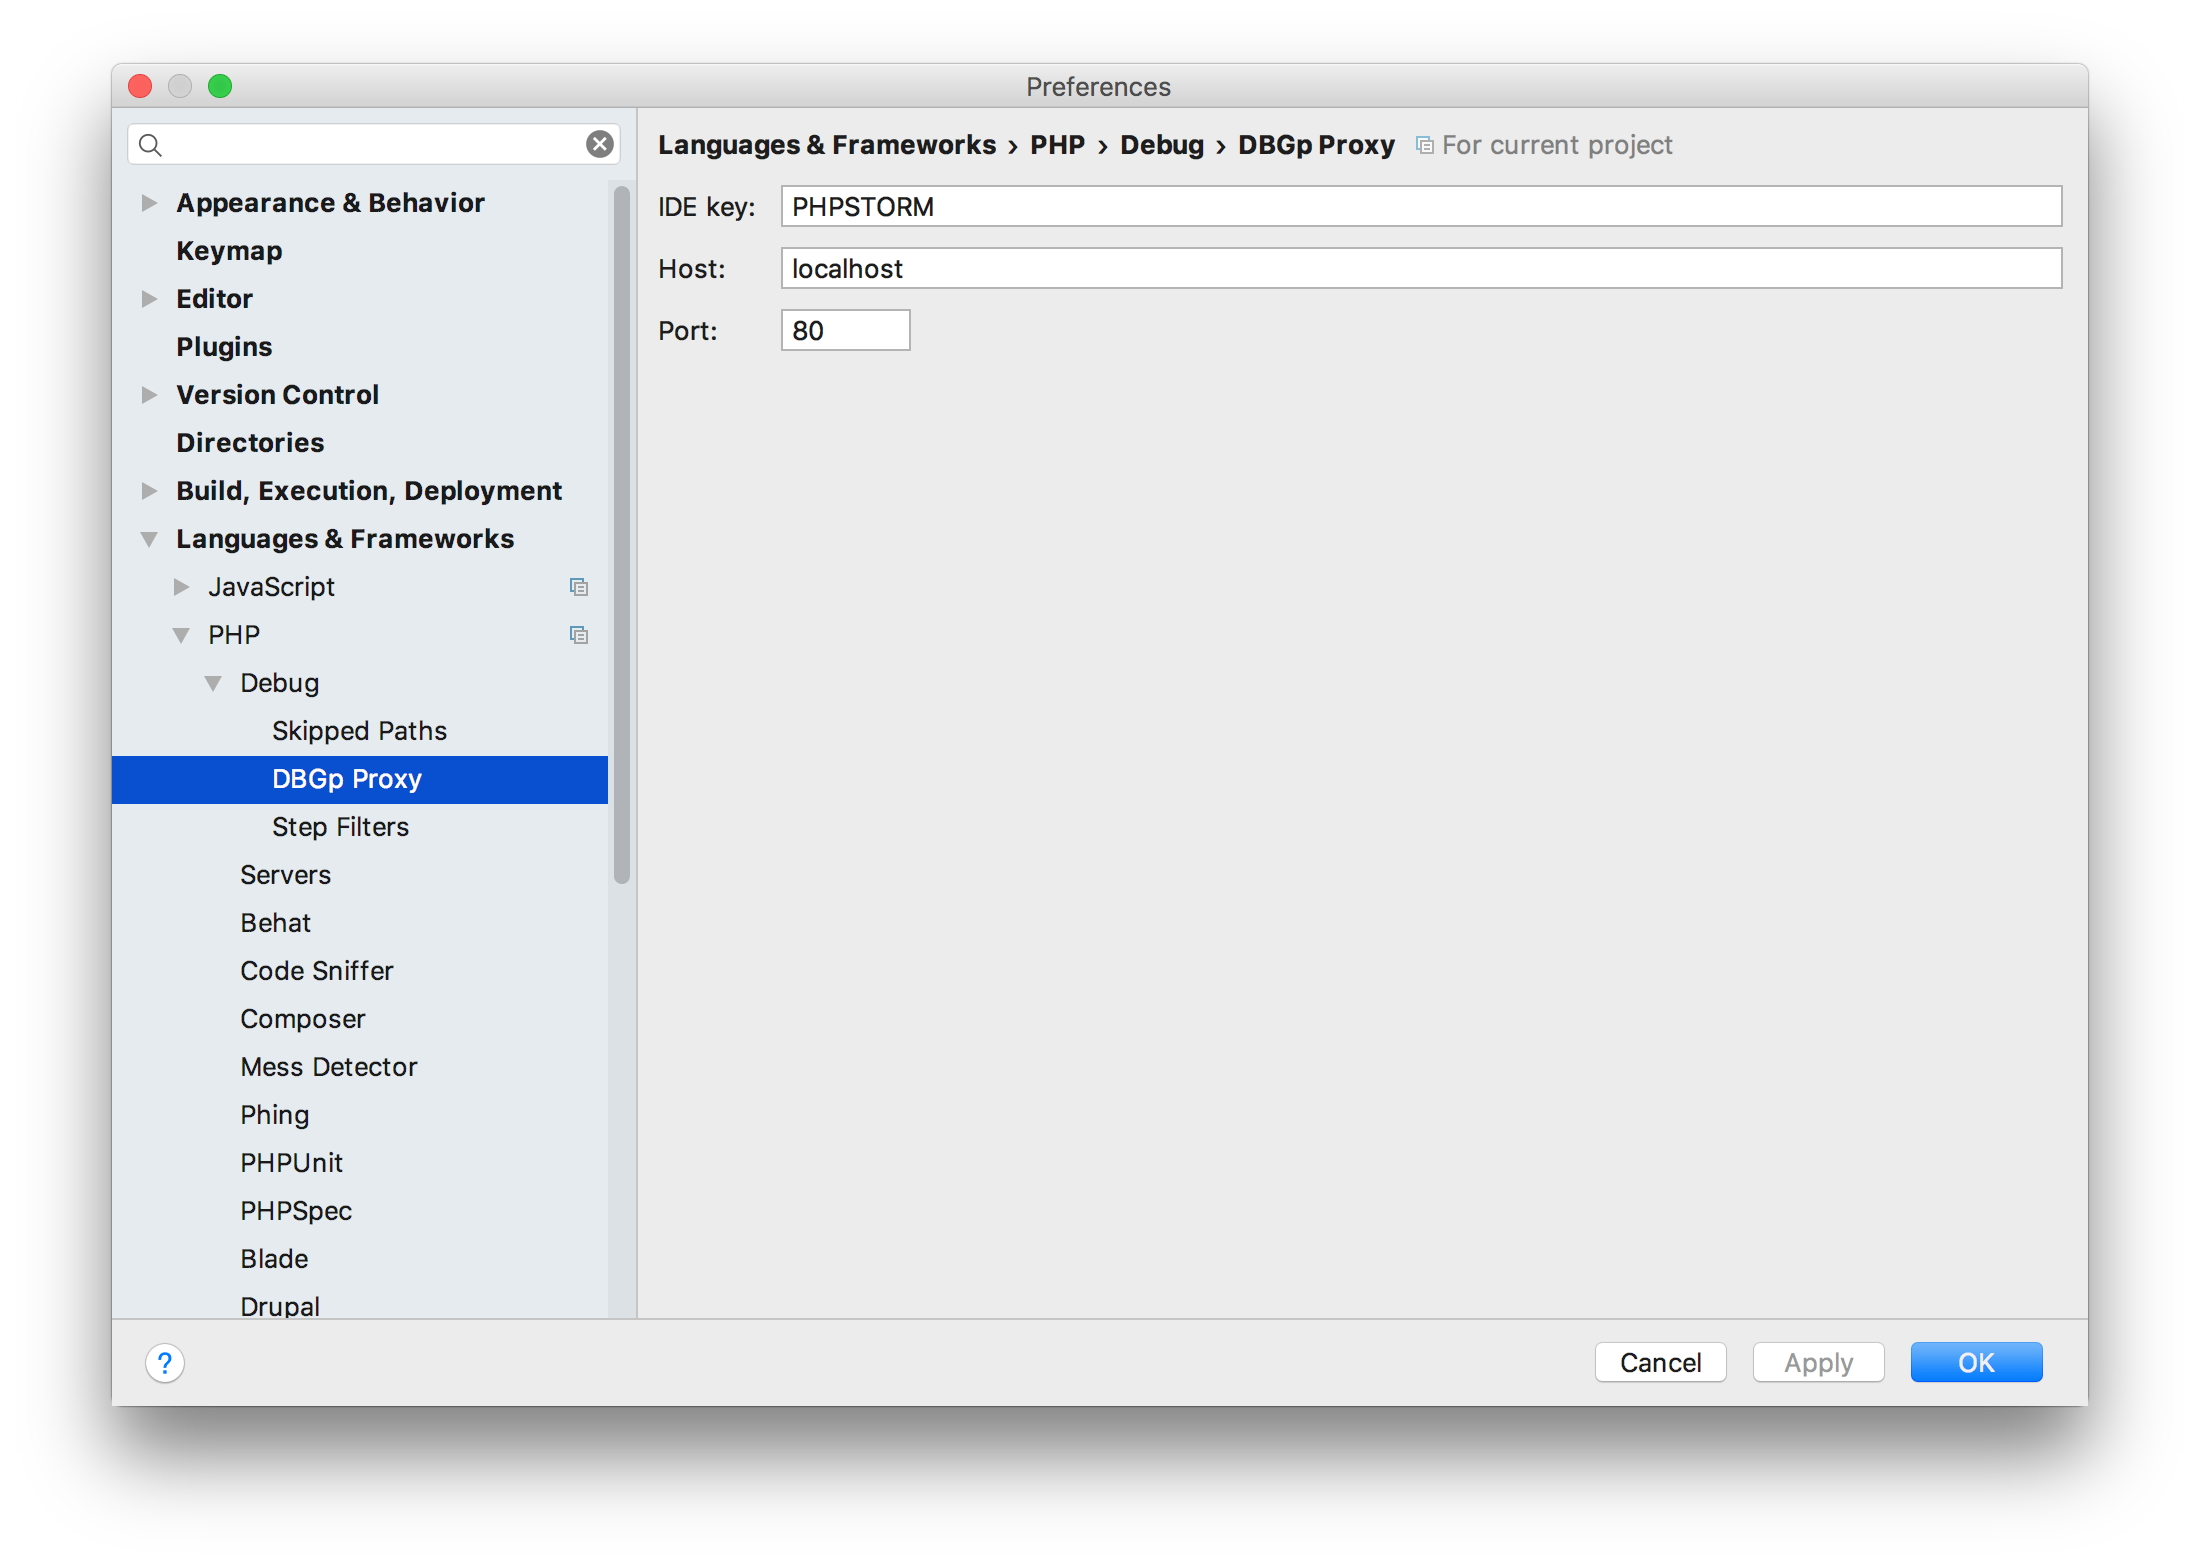Expand the Build, Execution, Deployment section
The image size is (2200, 1566).
[x=151, y=491]
